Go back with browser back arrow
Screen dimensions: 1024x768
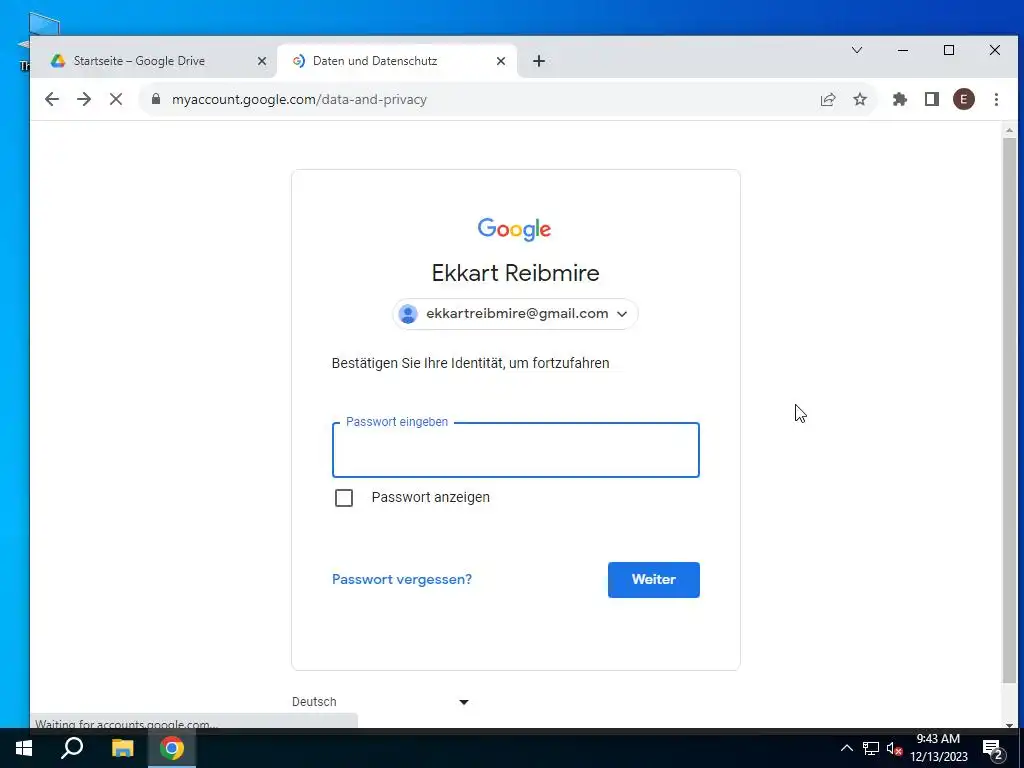pos(52,99)
